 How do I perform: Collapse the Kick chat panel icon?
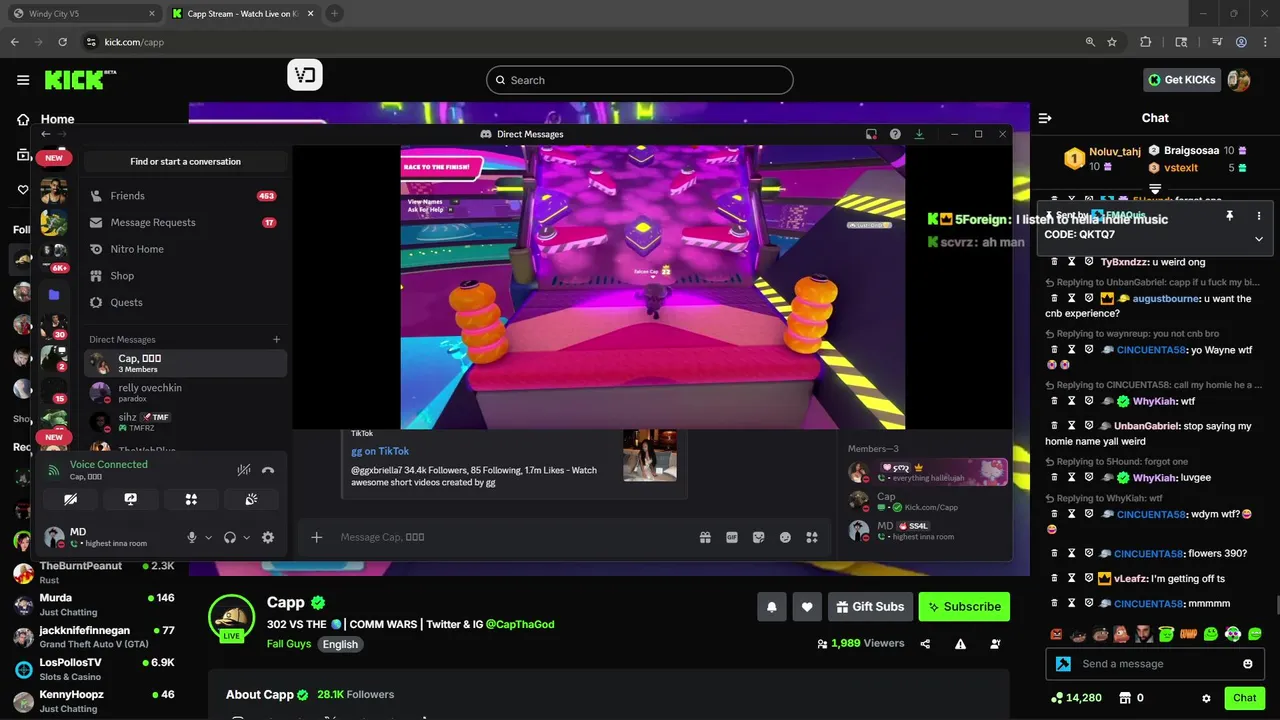[x=1045, y=118]
